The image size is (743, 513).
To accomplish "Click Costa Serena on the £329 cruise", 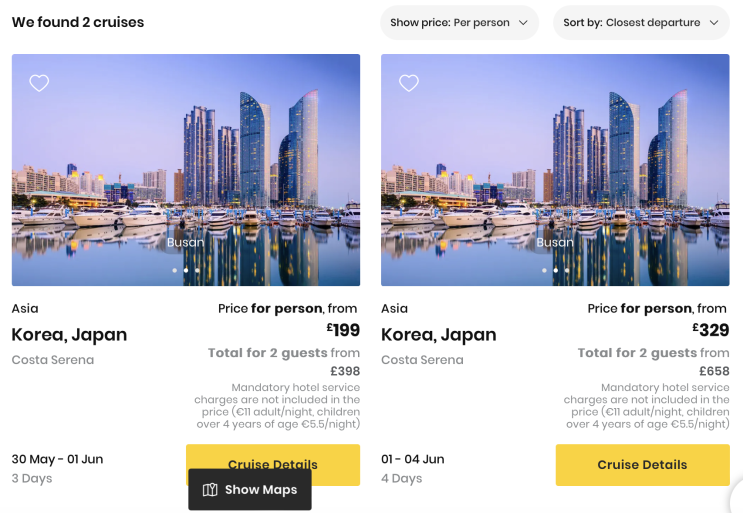I will [x=423, y=360].
